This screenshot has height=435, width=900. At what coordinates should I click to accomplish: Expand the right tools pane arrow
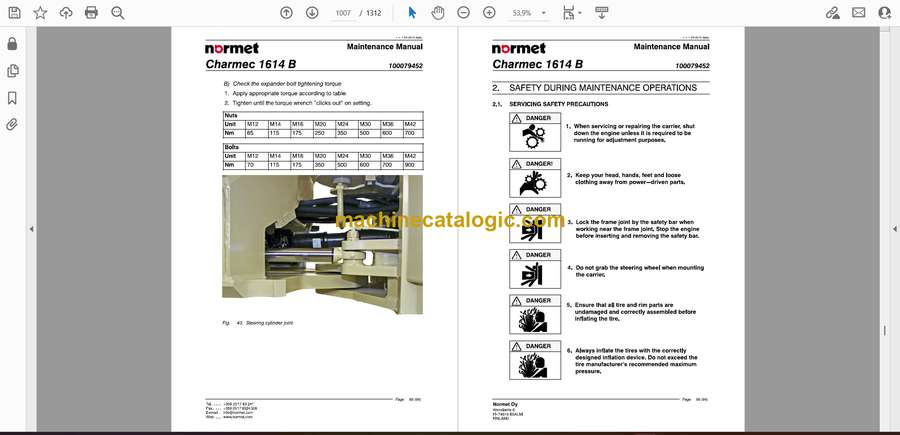(x=894, y=229)
